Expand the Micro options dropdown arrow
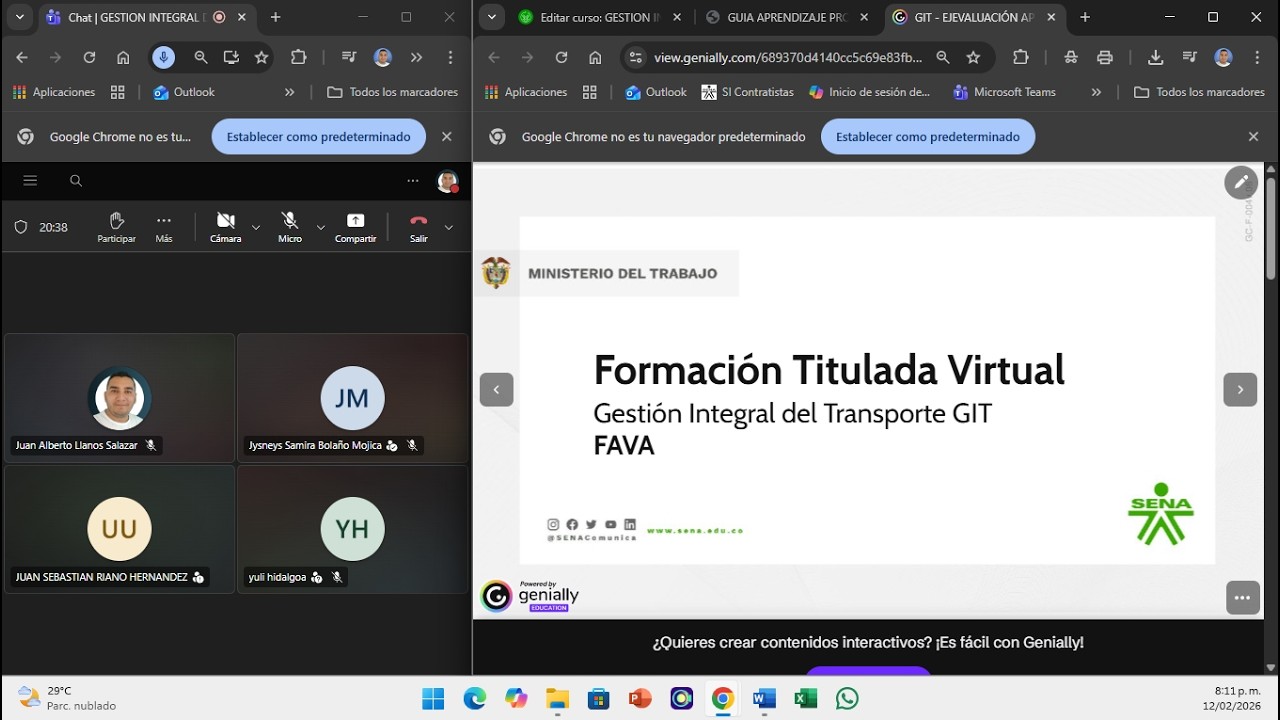This screenshot has width=1280, height=720. [x=320, y=228]
